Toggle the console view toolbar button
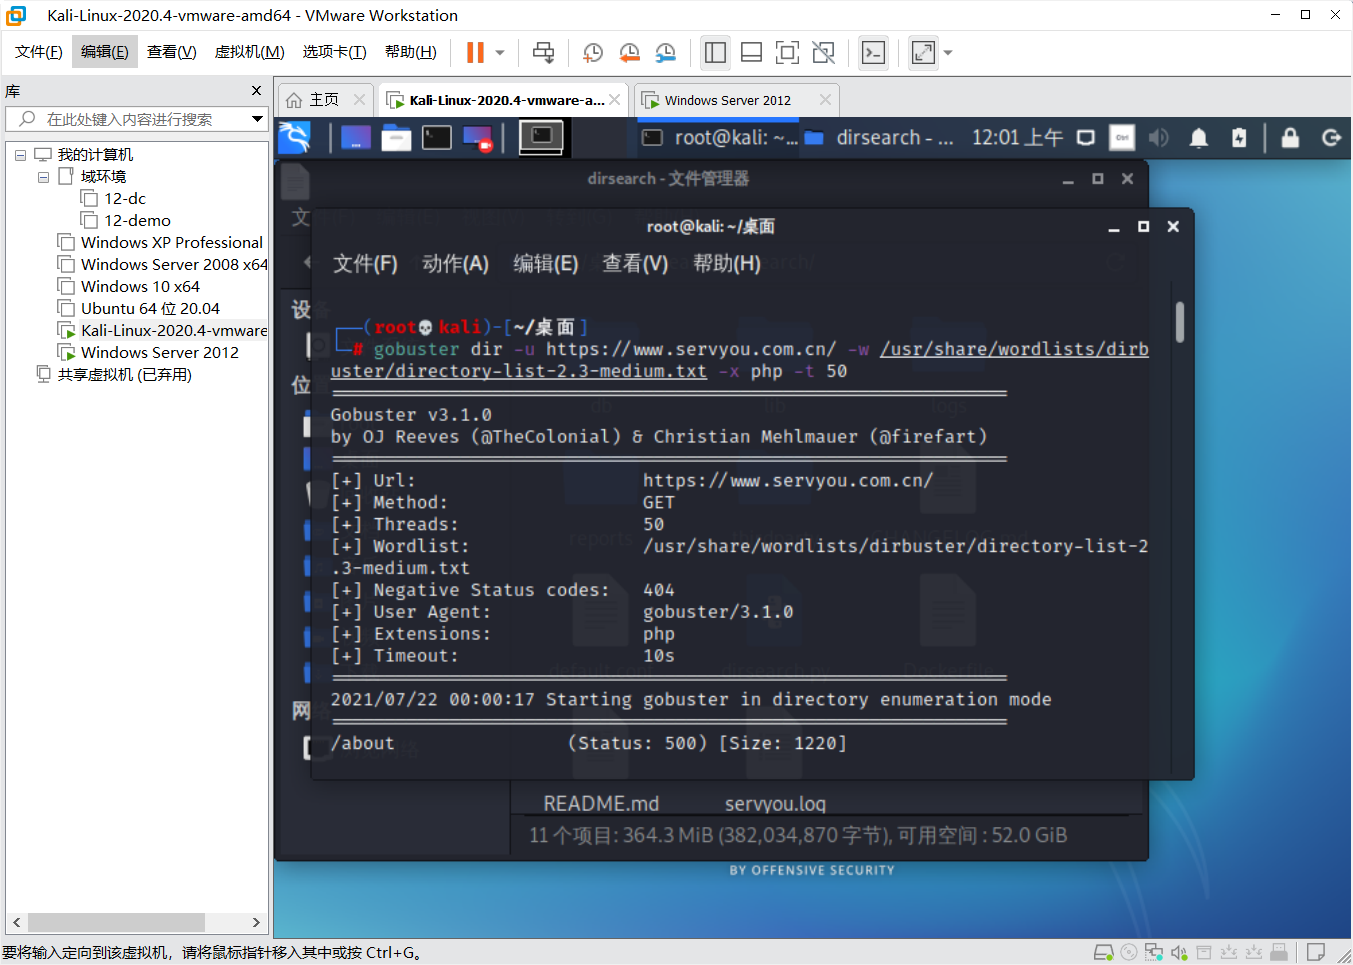1353x965 pixels. [873, 52]
